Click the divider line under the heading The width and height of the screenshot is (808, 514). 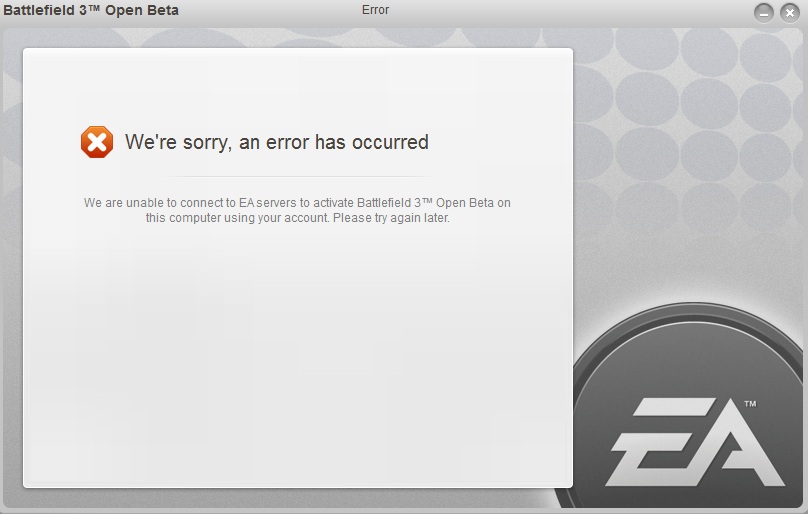tap(298, 176)
